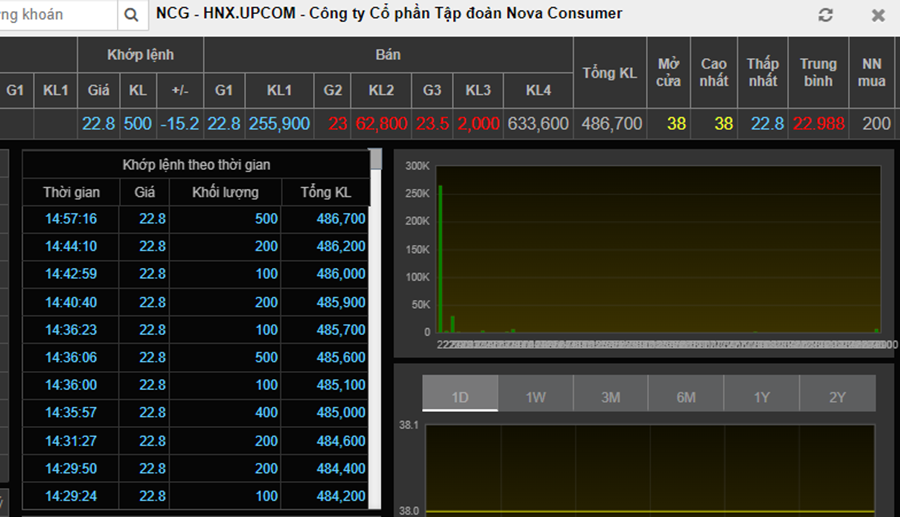Screen dimensions: 900x517
Task: Close the NCG stock detail panel
Action: (x=878, y=15)
